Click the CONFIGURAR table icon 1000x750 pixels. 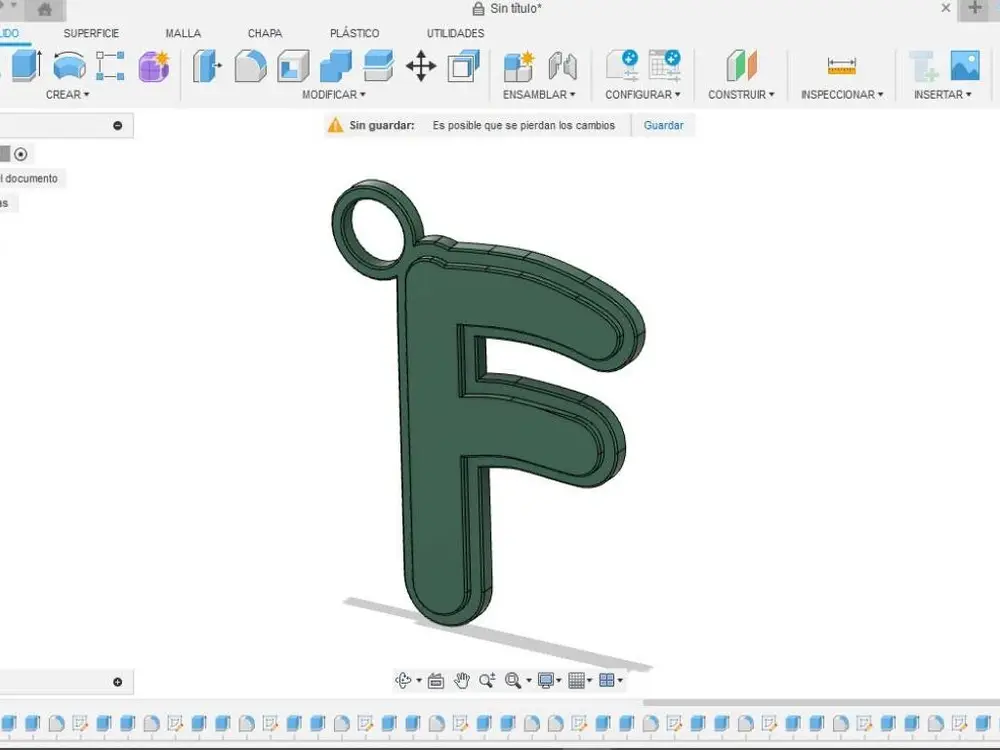(665, 66)
